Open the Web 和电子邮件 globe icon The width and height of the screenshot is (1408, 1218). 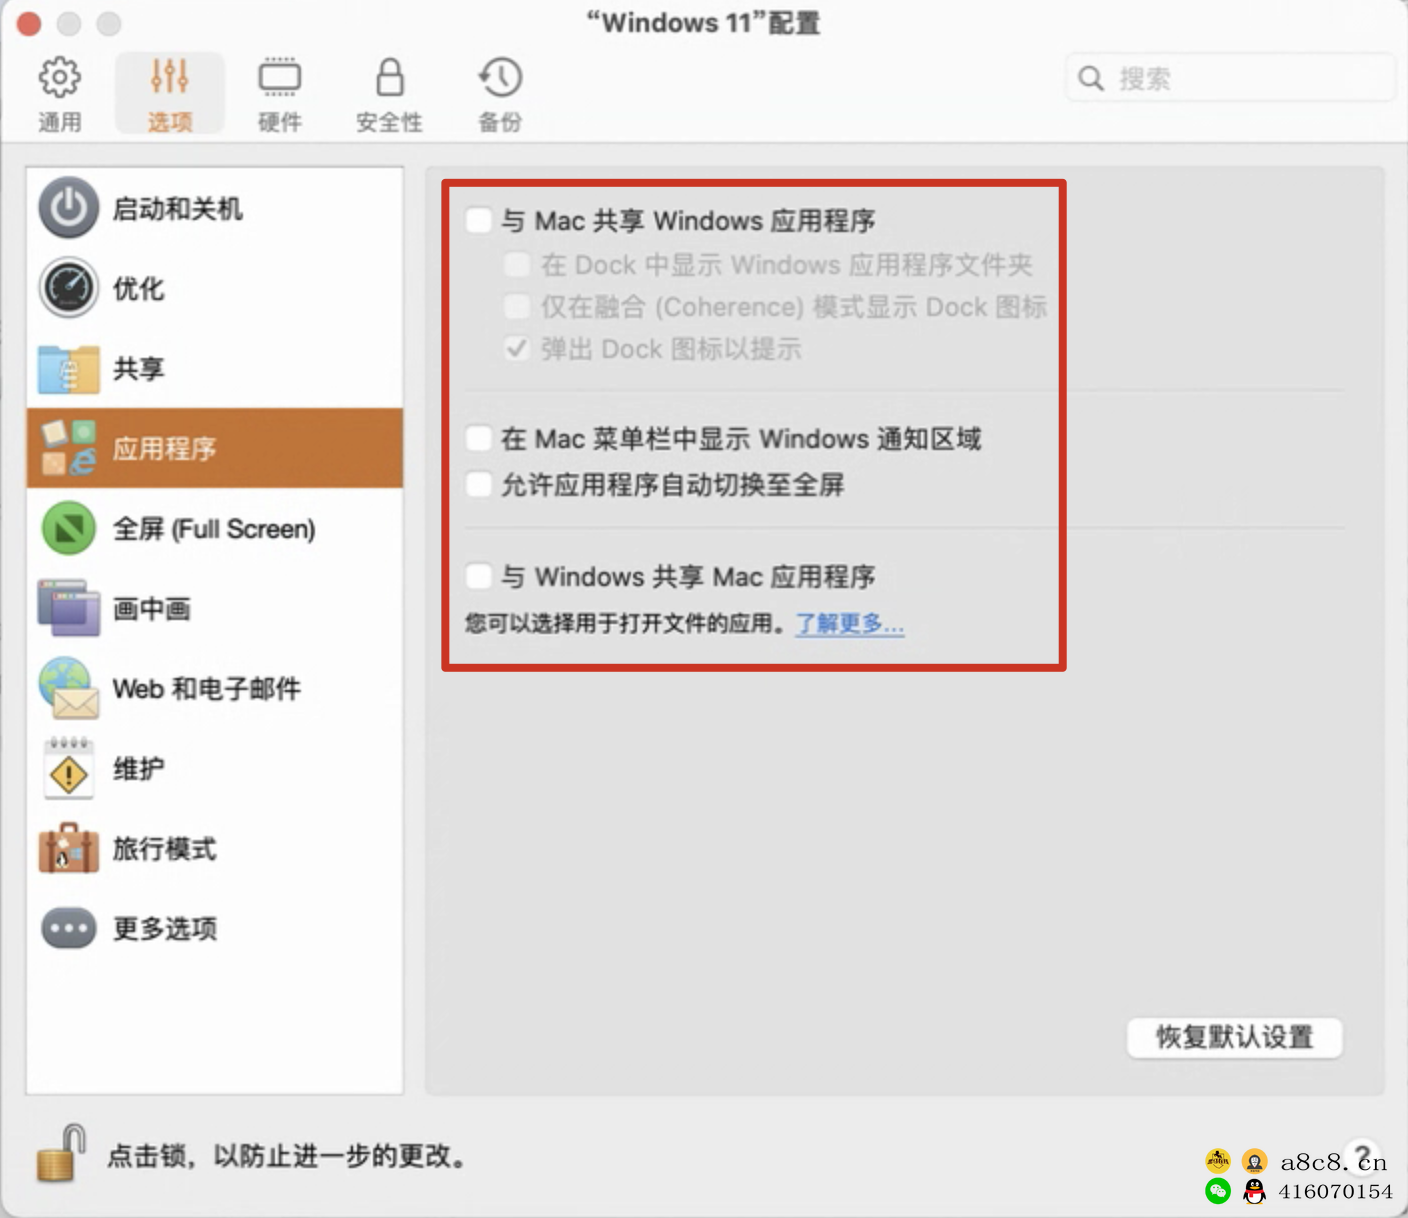pos(68,688)
